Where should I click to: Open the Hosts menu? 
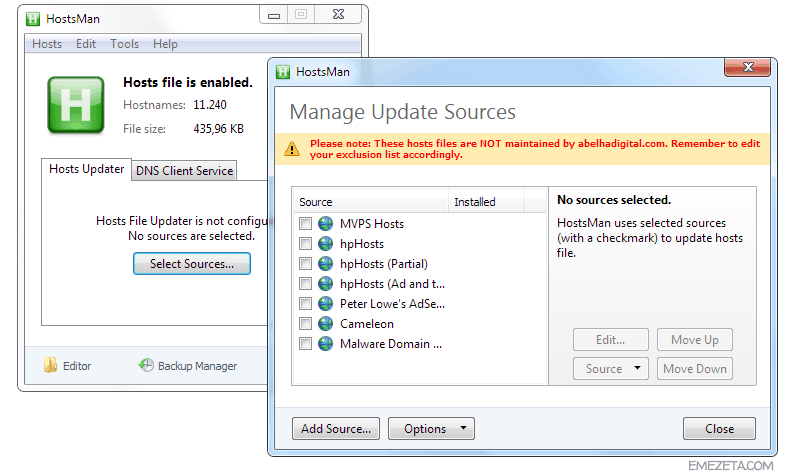(47, 44)
